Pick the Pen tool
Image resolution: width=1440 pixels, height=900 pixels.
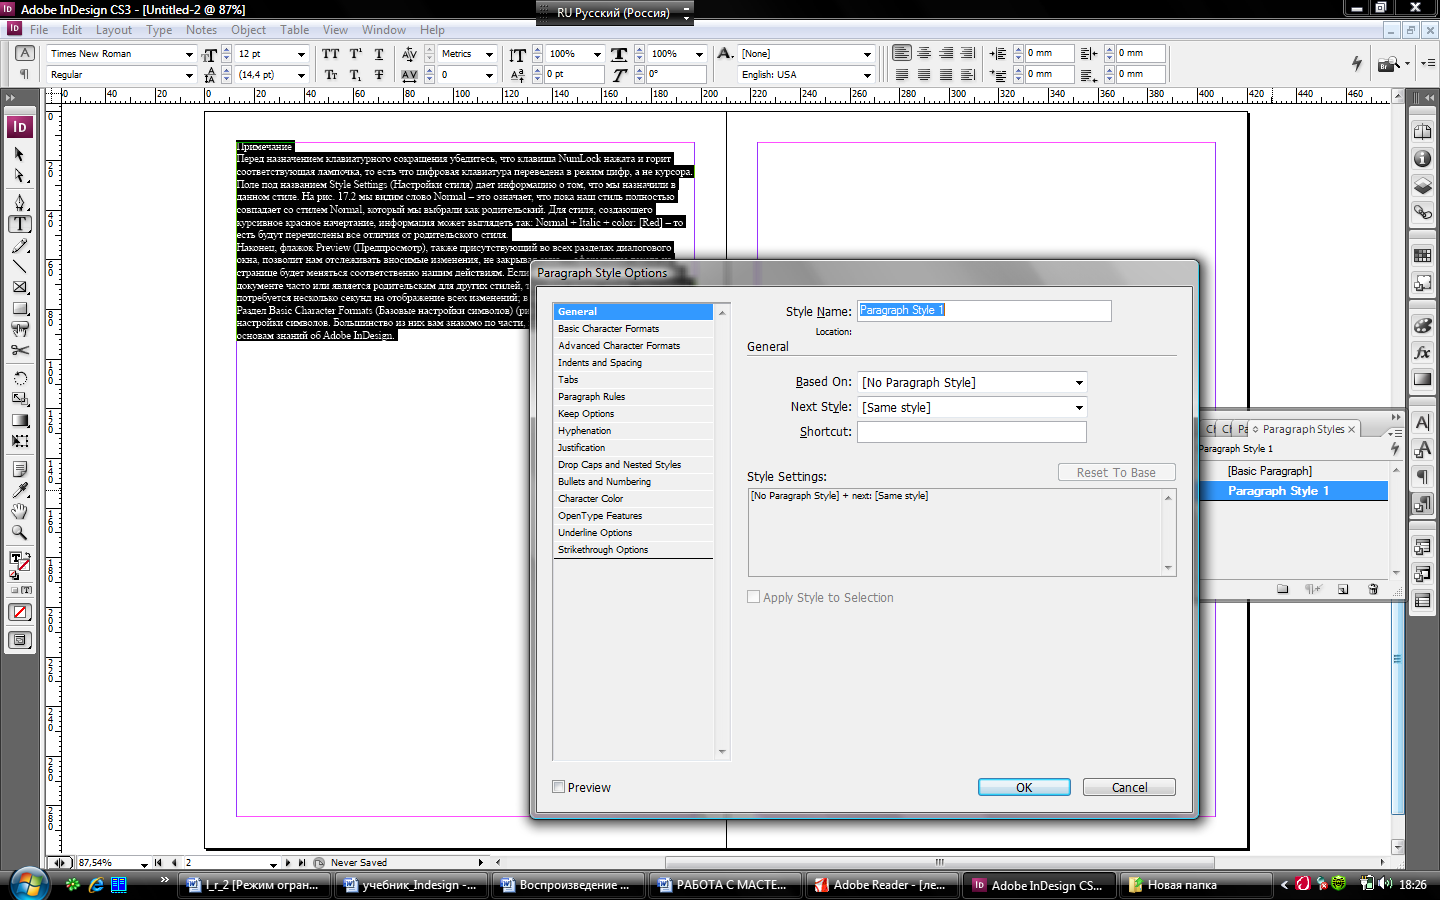pos(19,203)
